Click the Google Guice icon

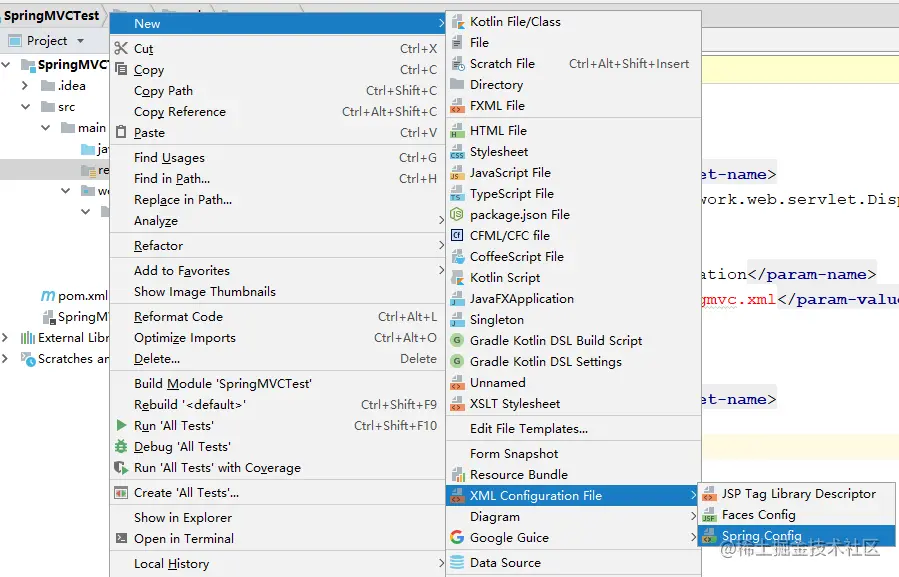(x=457, y=537)
